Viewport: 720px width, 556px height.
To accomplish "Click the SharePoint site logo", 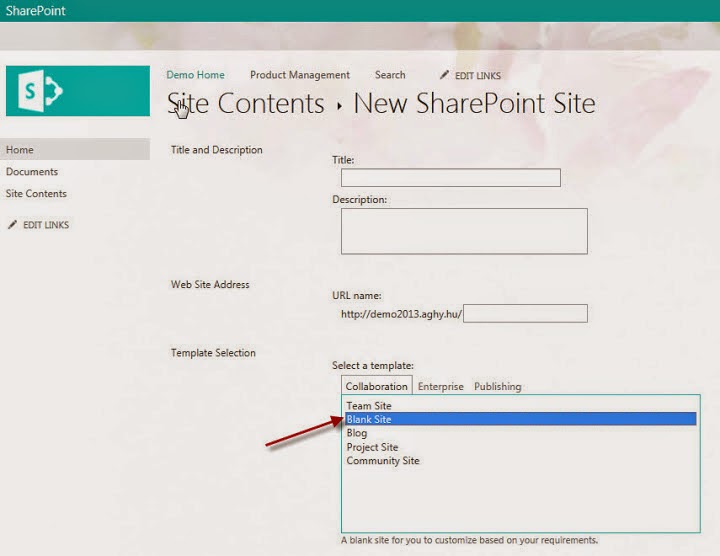I will [78, 90].
